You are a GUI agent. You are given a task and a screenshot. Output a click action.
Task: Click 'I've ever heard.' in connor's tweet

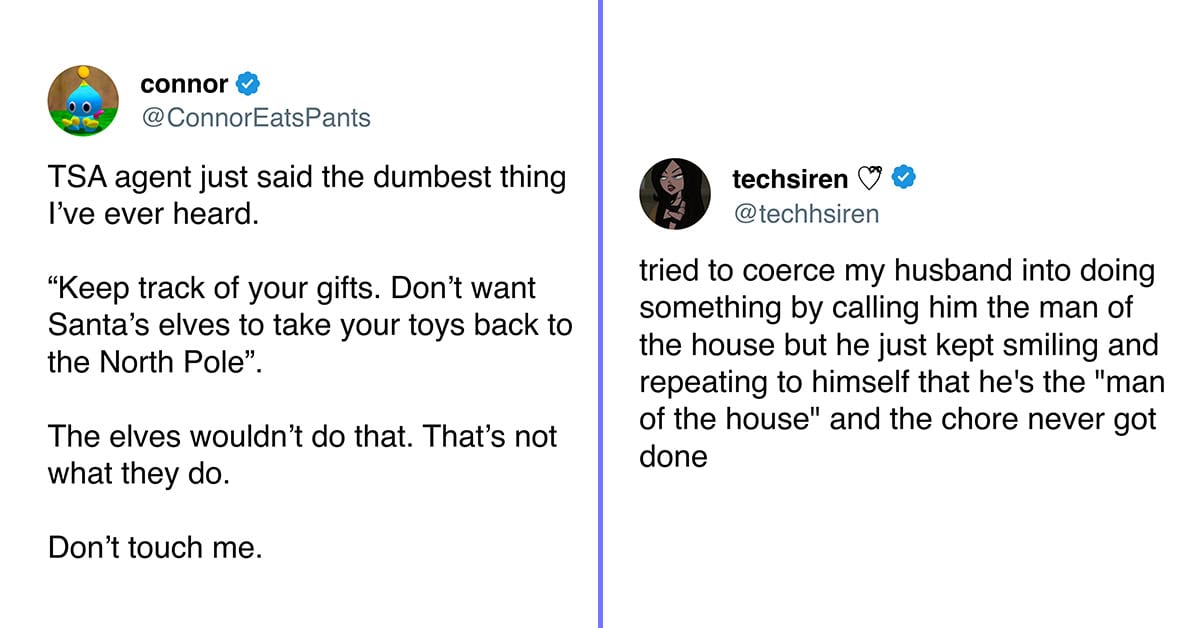pyautogui.click(x=153, y=214)
